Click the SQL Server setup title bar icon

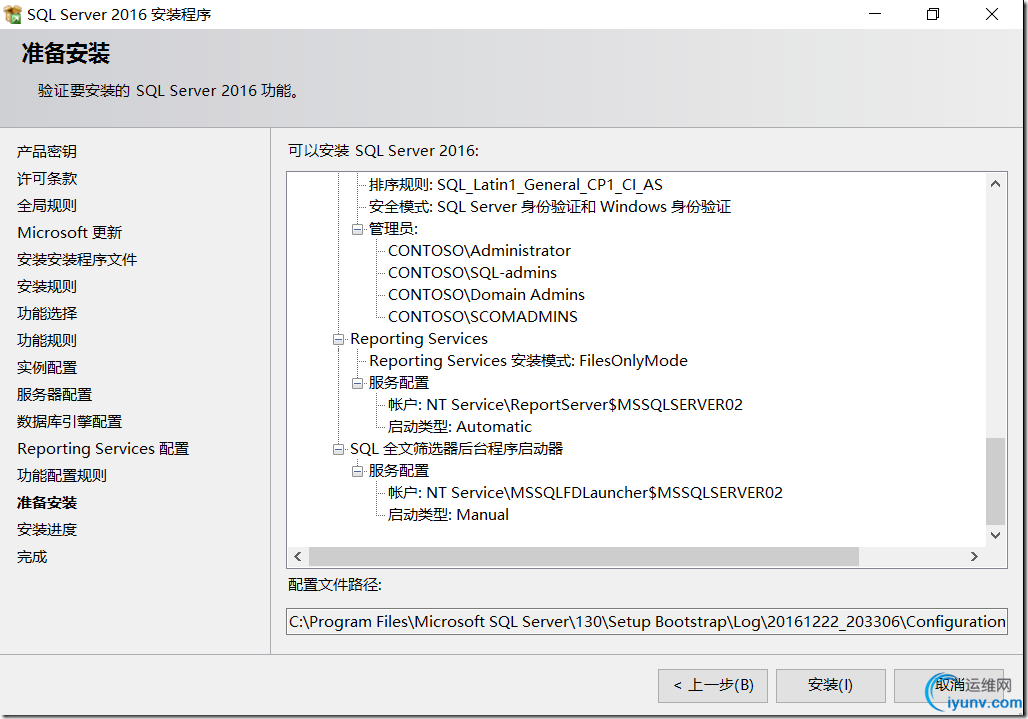click(x=12, y=14)
